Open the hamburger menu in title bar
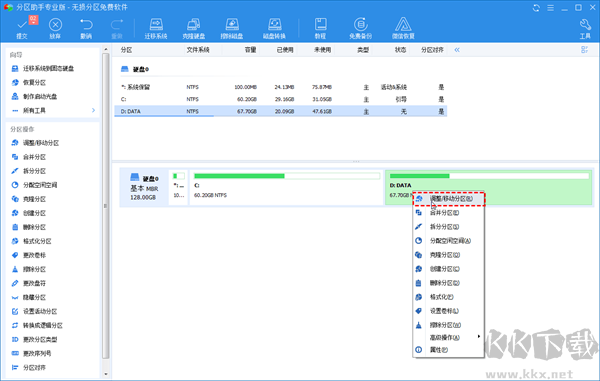Viewport: 600px width, 381px height. [550, 8]
